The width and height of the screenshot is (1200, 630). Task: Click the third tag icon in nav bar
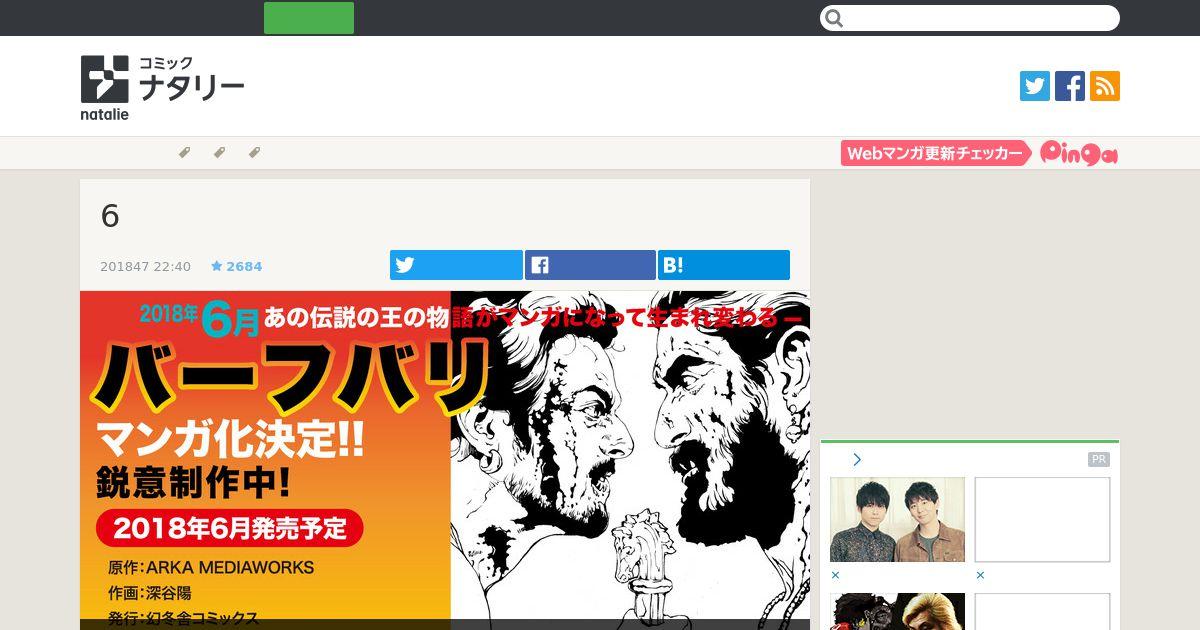[254, 153]
